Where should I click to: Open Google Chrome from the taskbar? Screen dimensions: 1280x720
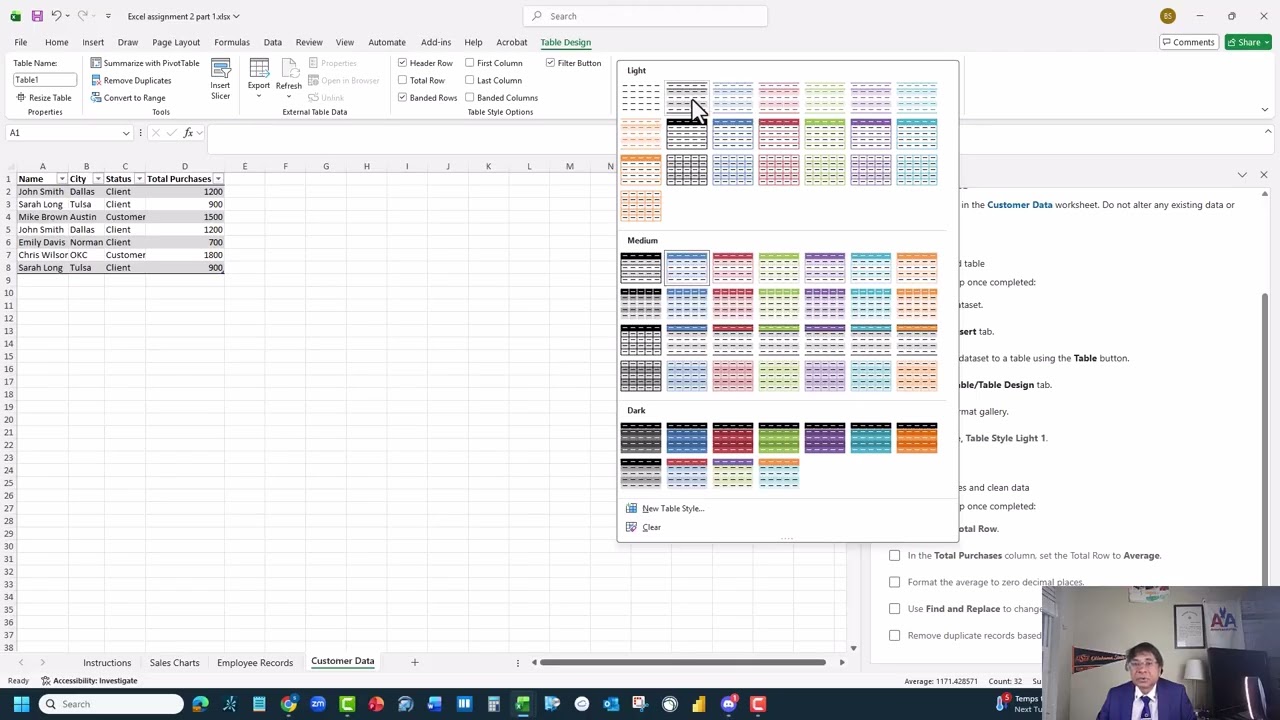coord(288,704)
